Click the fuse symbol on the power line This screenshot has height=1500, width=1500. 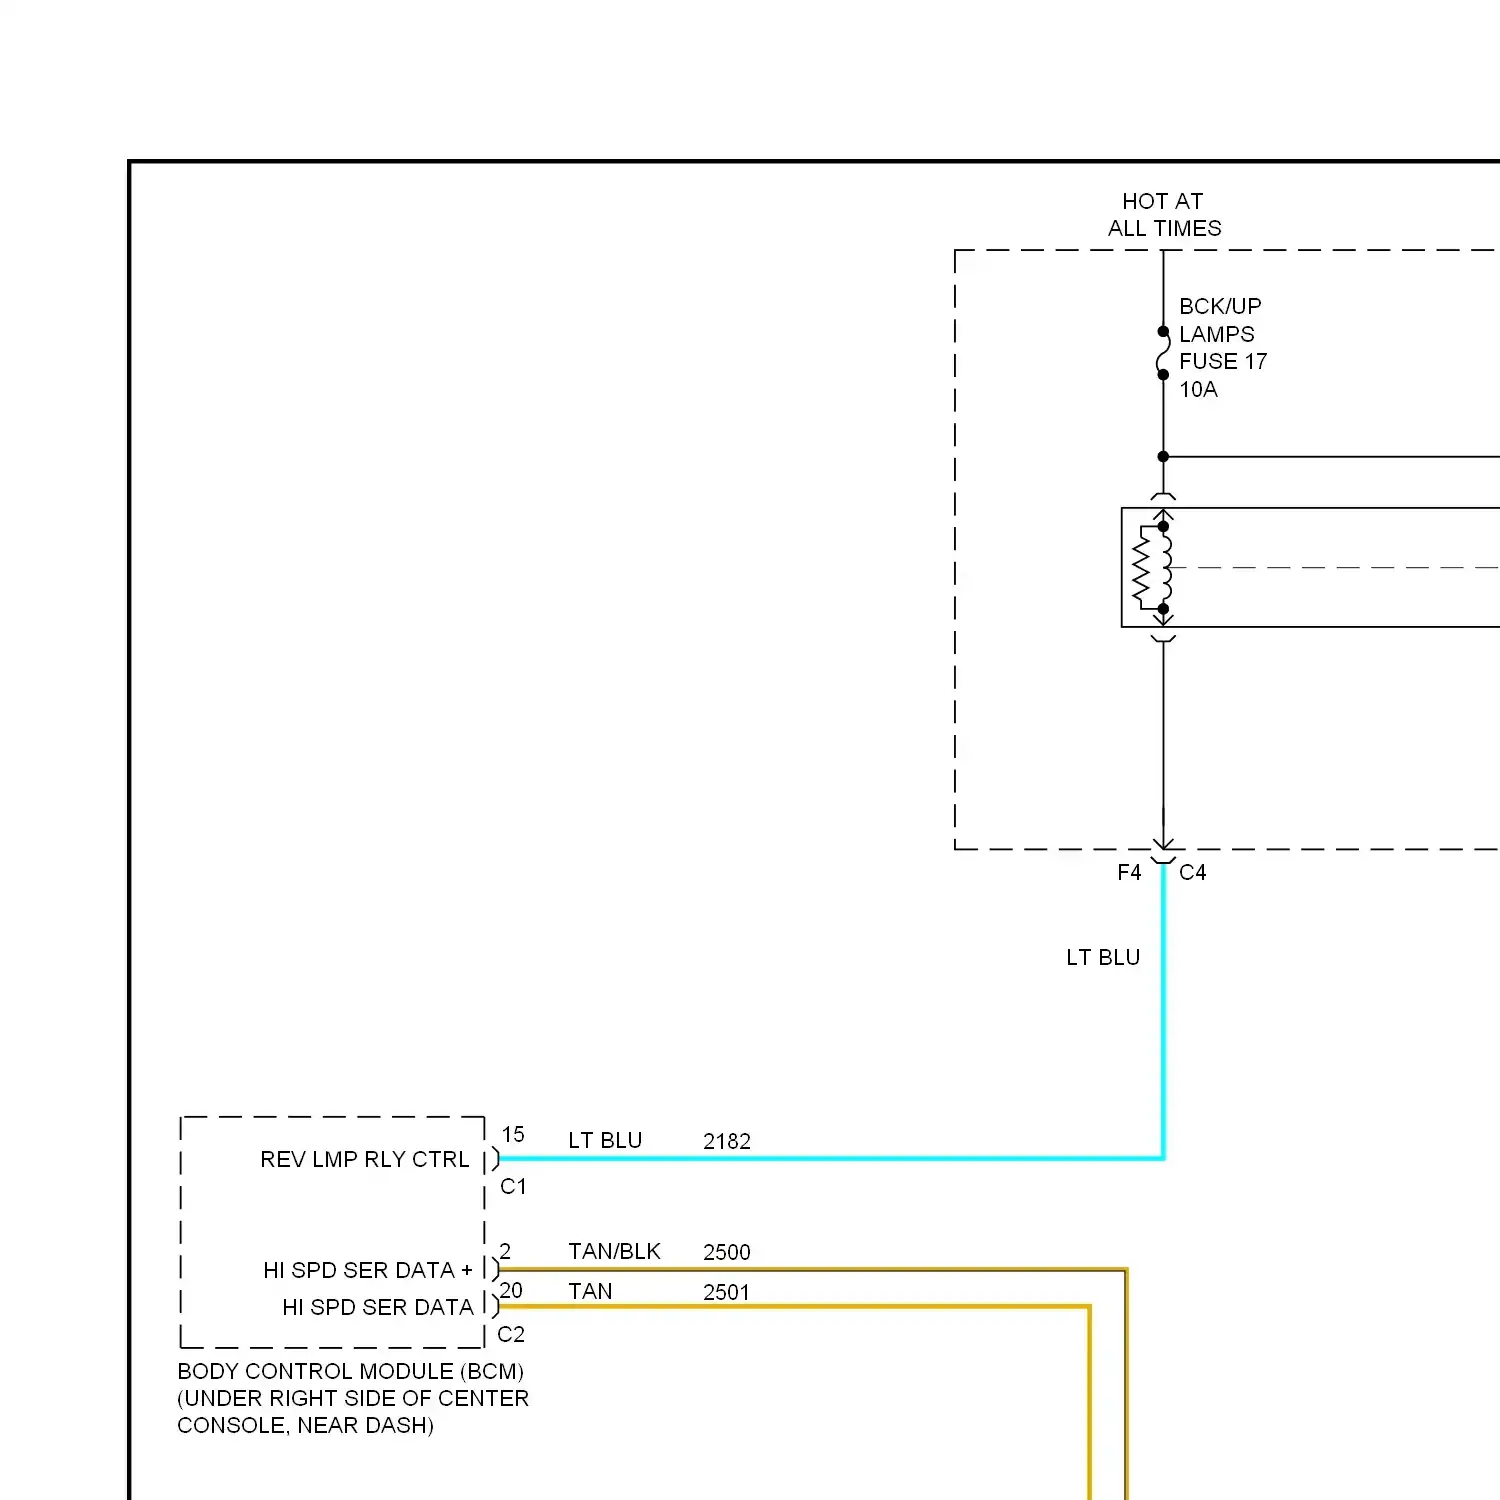[x=1163, y=353]
